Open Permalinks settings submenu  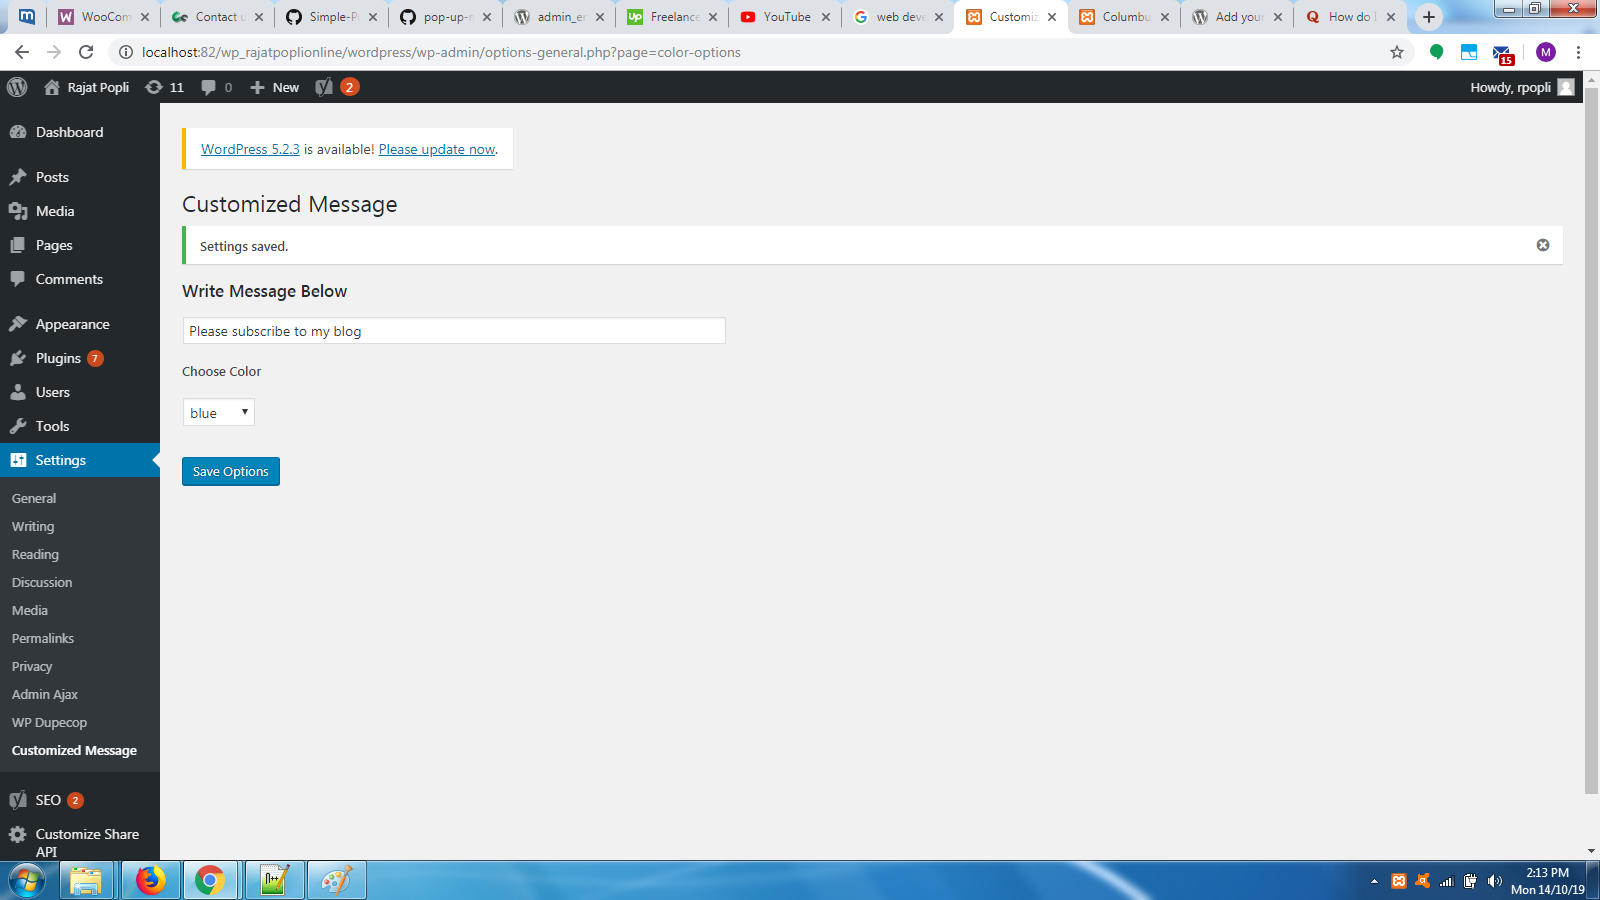(43, 638)
